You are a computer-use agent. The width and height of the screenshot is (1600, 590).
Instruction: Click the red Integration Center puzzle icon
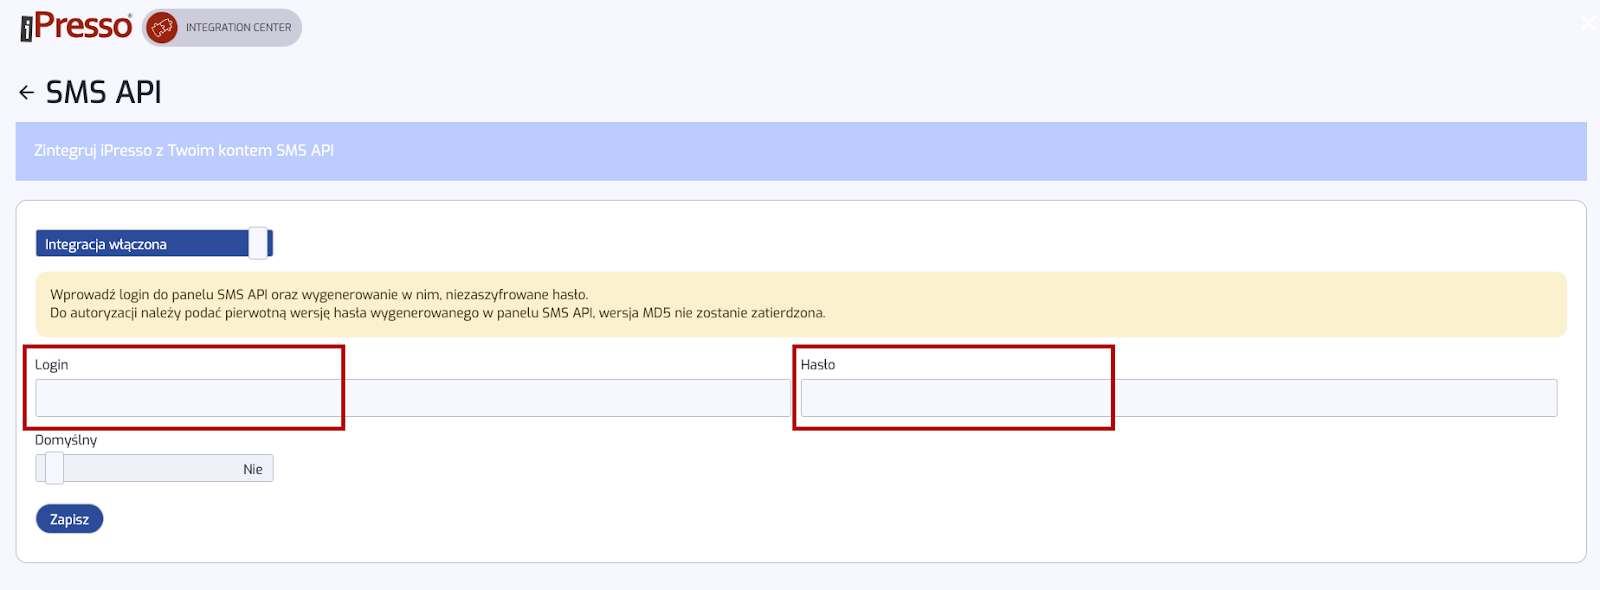click(x=162, y=28)
